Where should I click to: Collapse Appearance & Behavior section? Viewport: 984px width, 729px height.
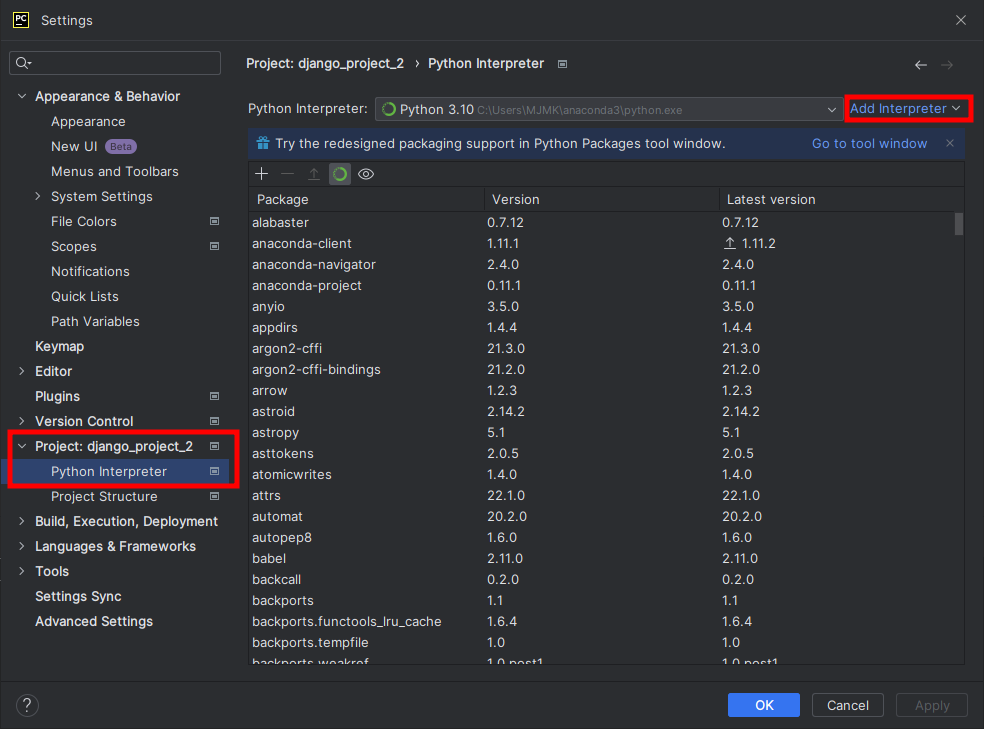22,97
